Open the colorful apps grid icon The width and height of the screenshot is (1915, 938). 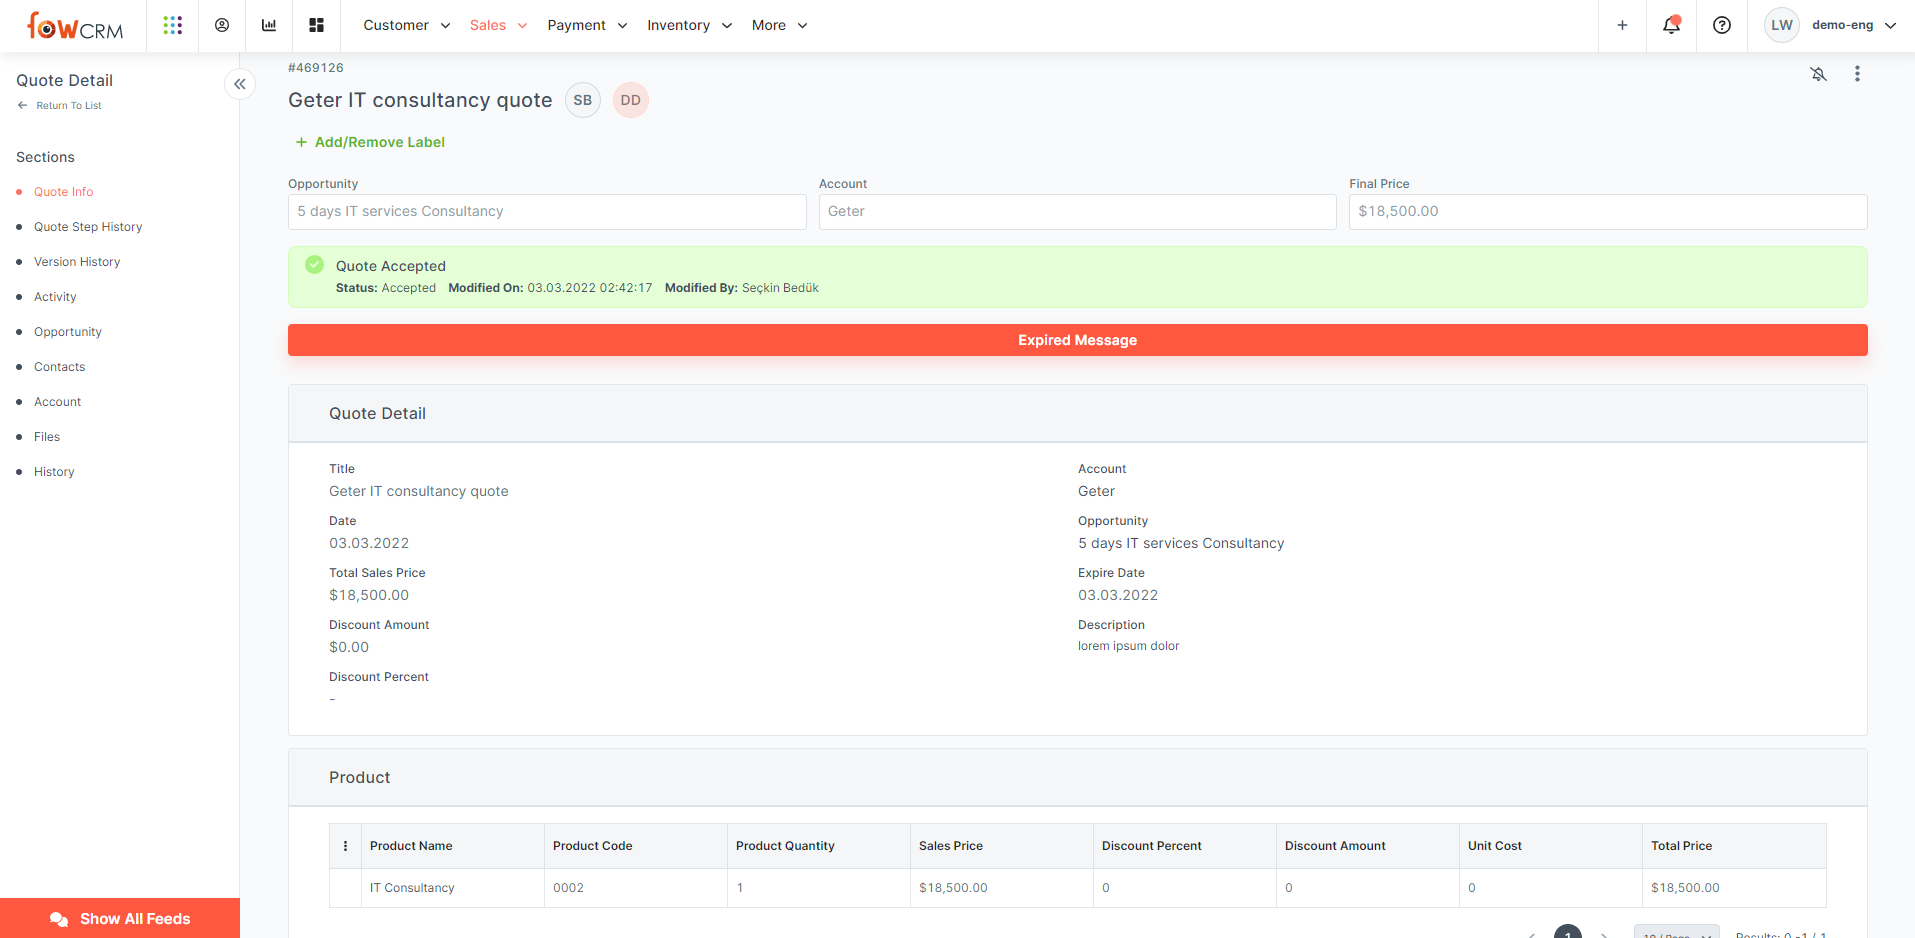(x=173, y=25)
